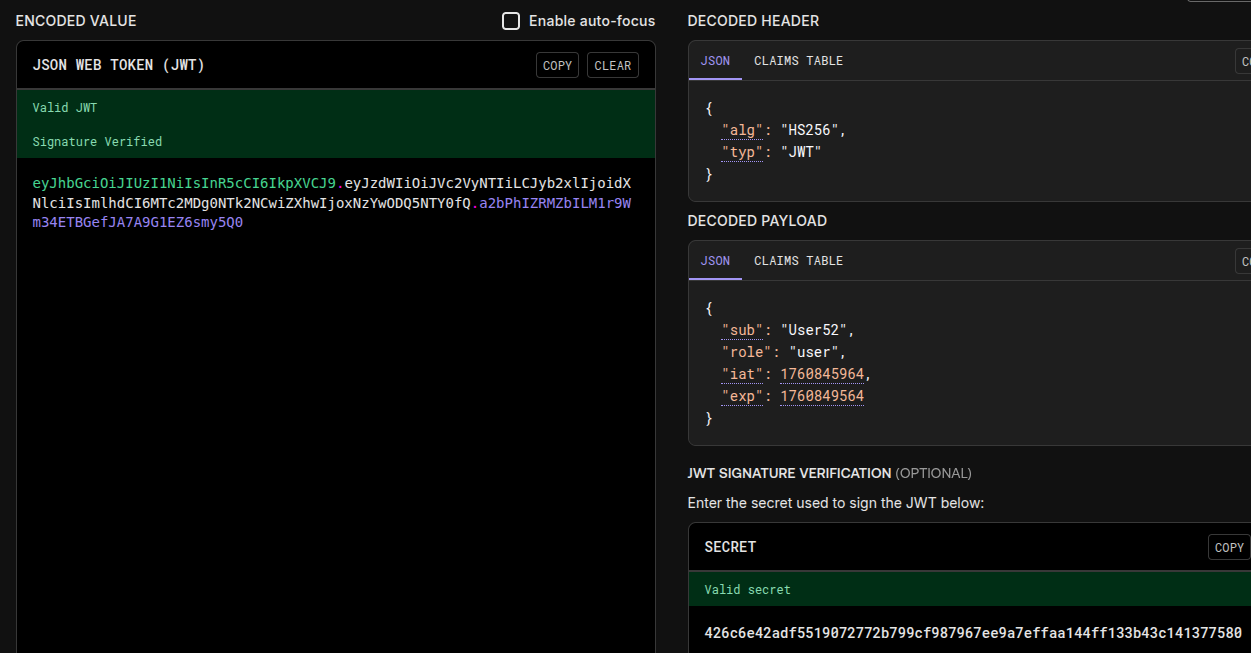
Task: Copy the secret value
Action: (1228, 547)
